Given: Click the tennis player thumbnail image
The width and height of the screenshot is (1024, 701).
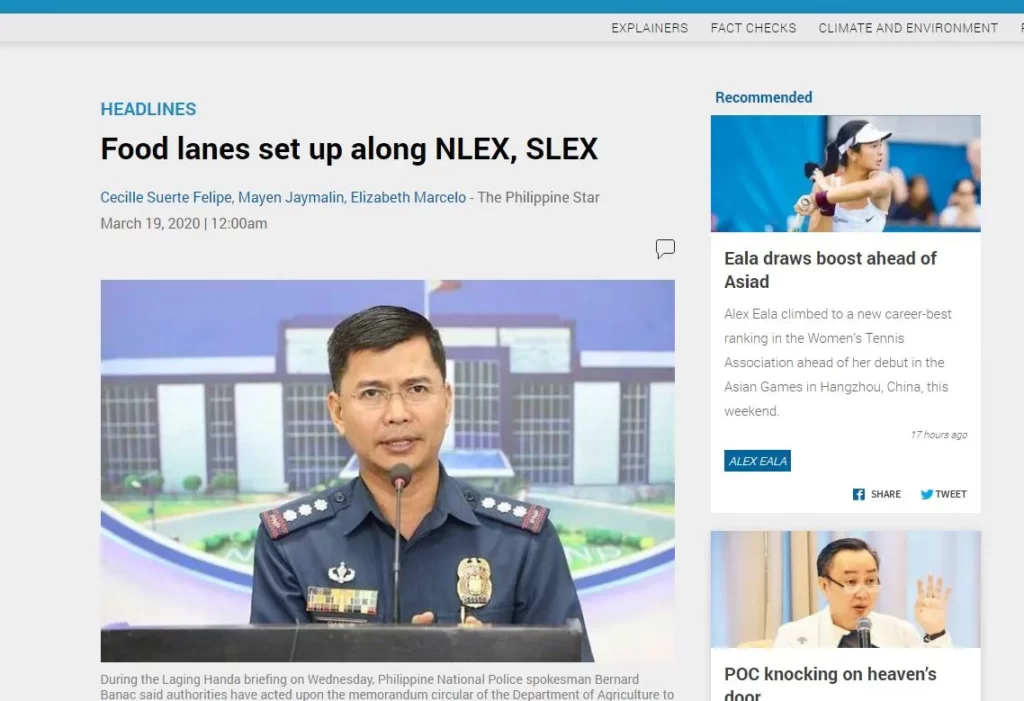Looking at the screenshot, I should point(846,174).
